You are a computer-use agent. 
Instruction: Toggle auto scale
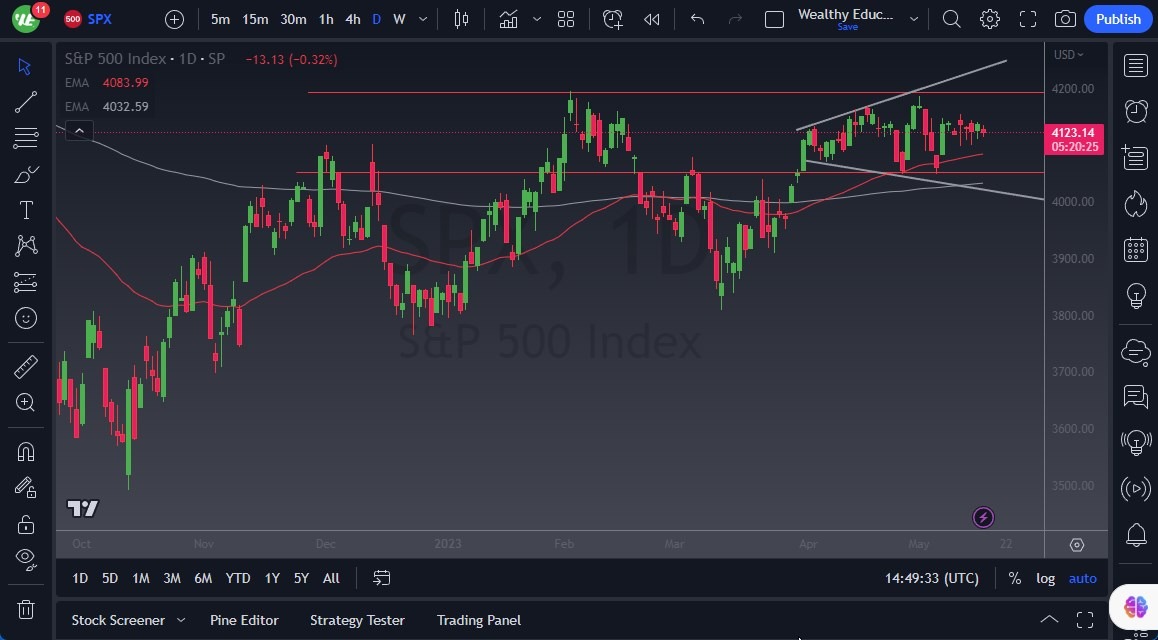(1083, 579)
